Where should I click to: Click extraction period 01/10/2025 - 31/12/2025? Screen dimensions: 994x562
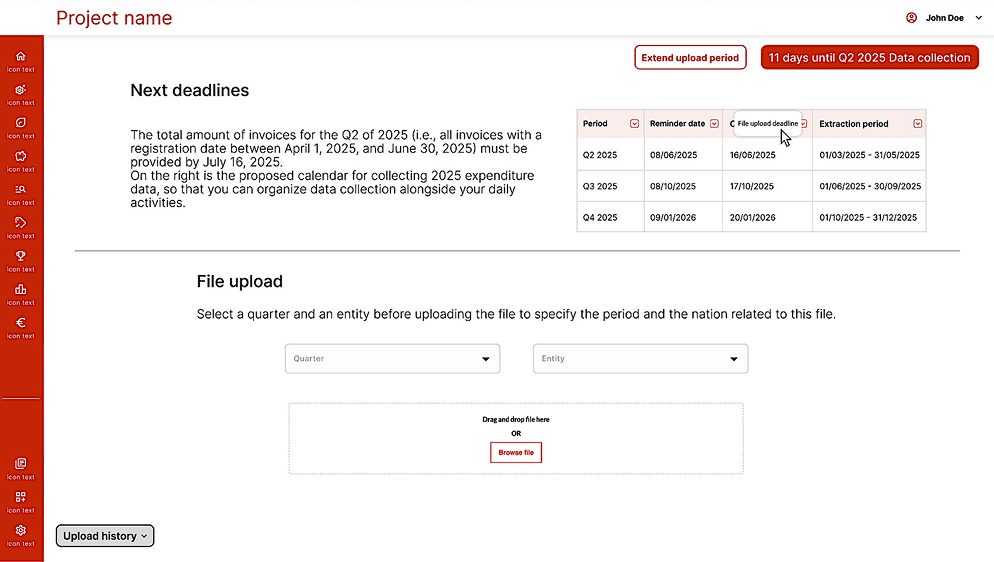(868, 217)
